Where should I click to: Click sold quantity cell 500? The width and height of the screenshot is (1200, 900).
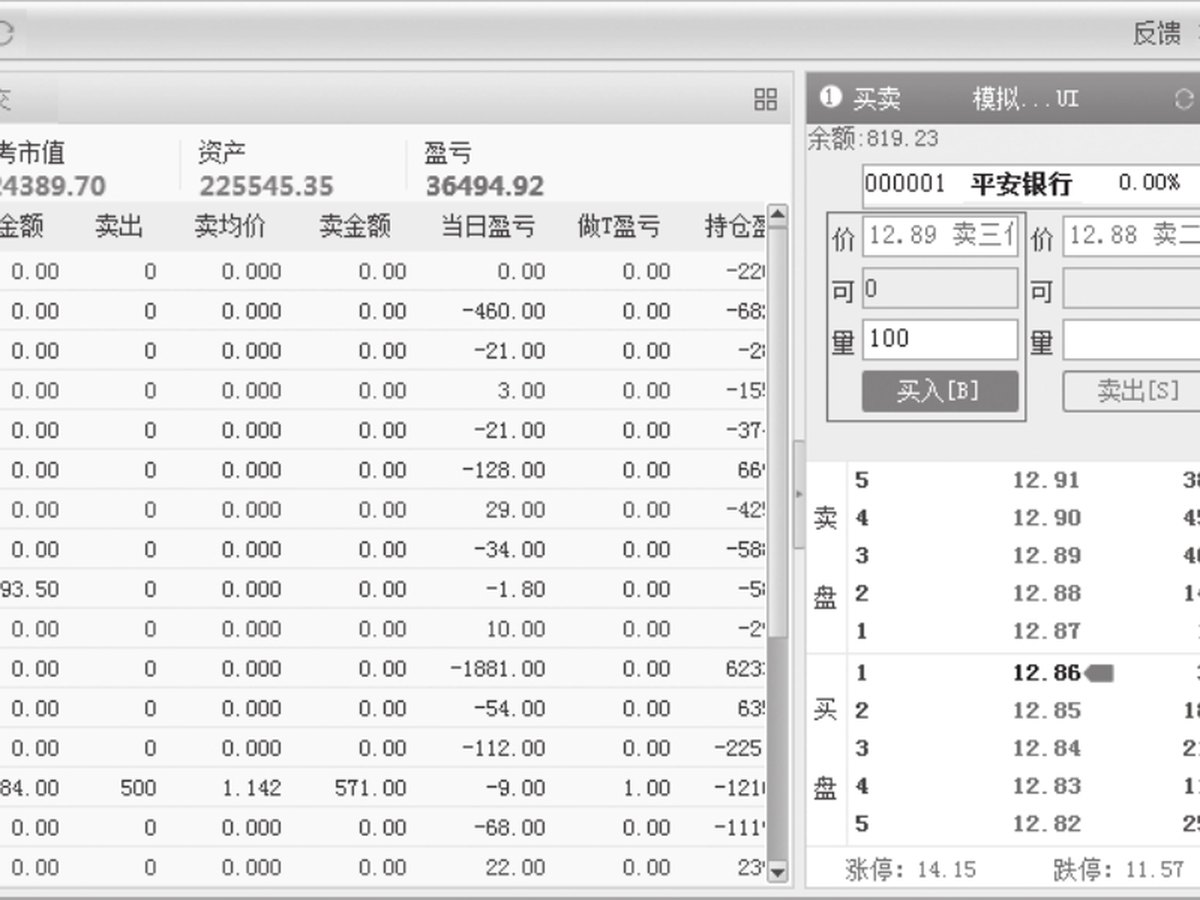point(138,788)
